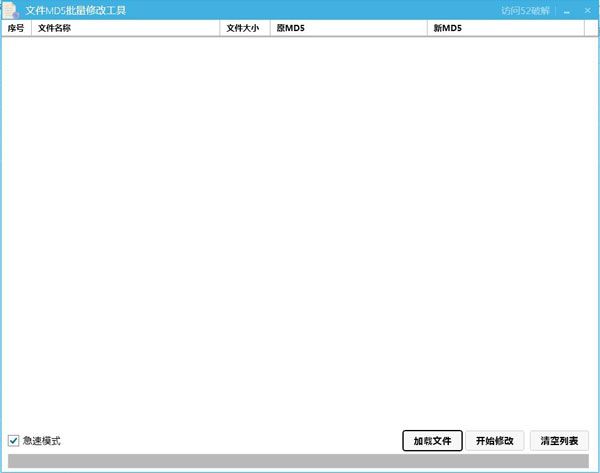The width and height of the screenshot is (600, 473).
Task: Click the 加载文件 button
Action: pos(432,440)
